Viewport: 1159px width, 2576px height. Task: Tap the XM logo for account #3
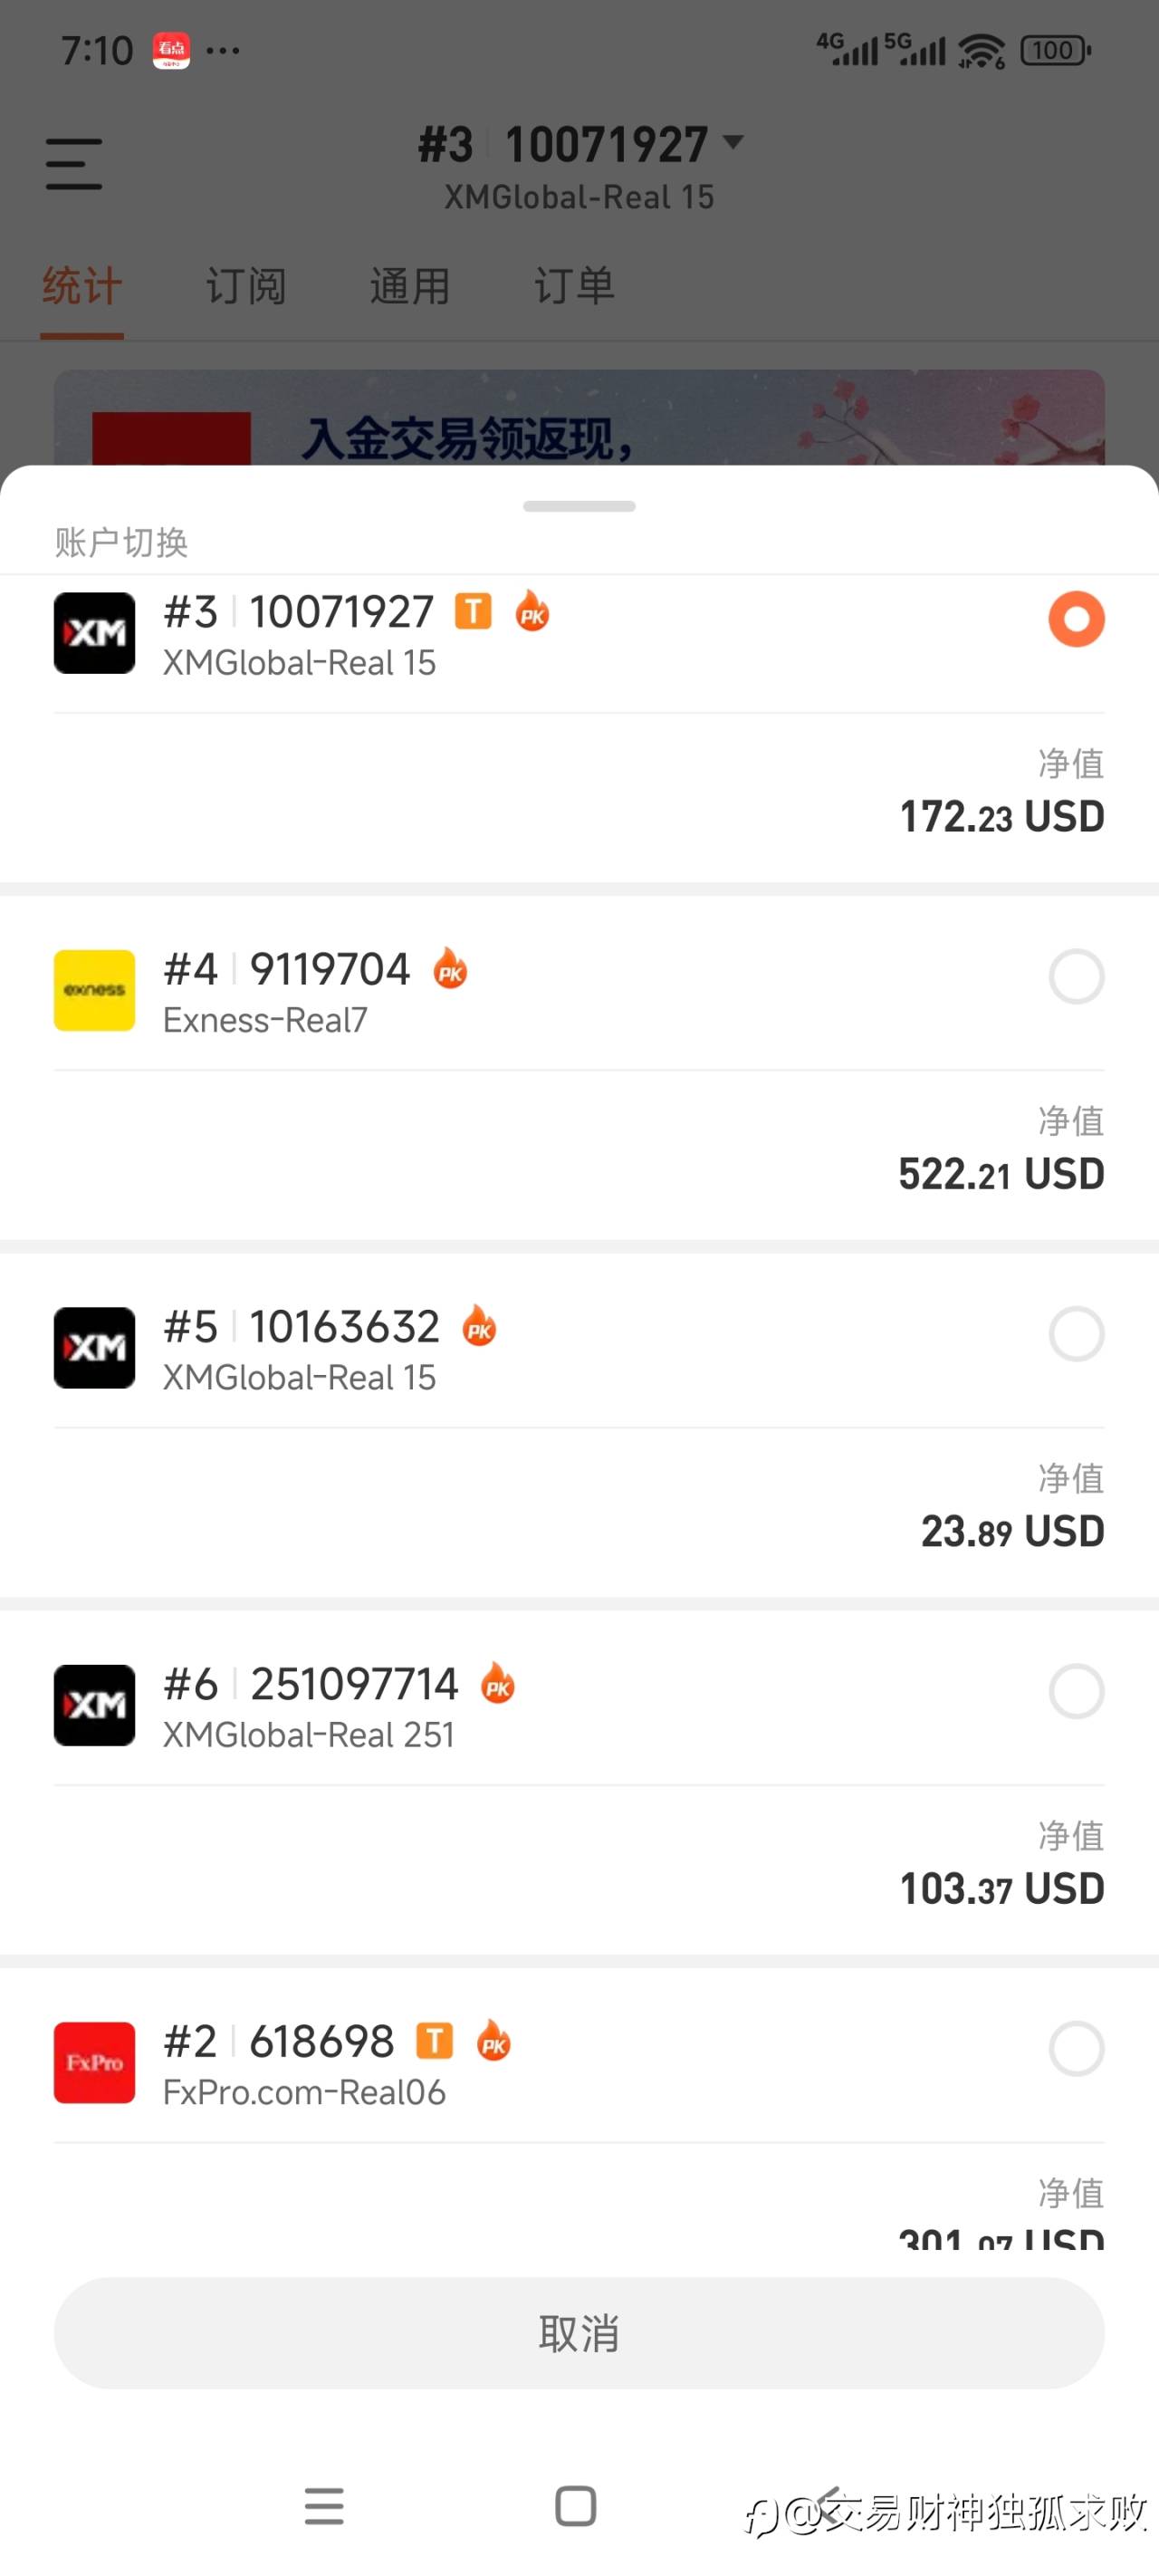coord(94,633)
